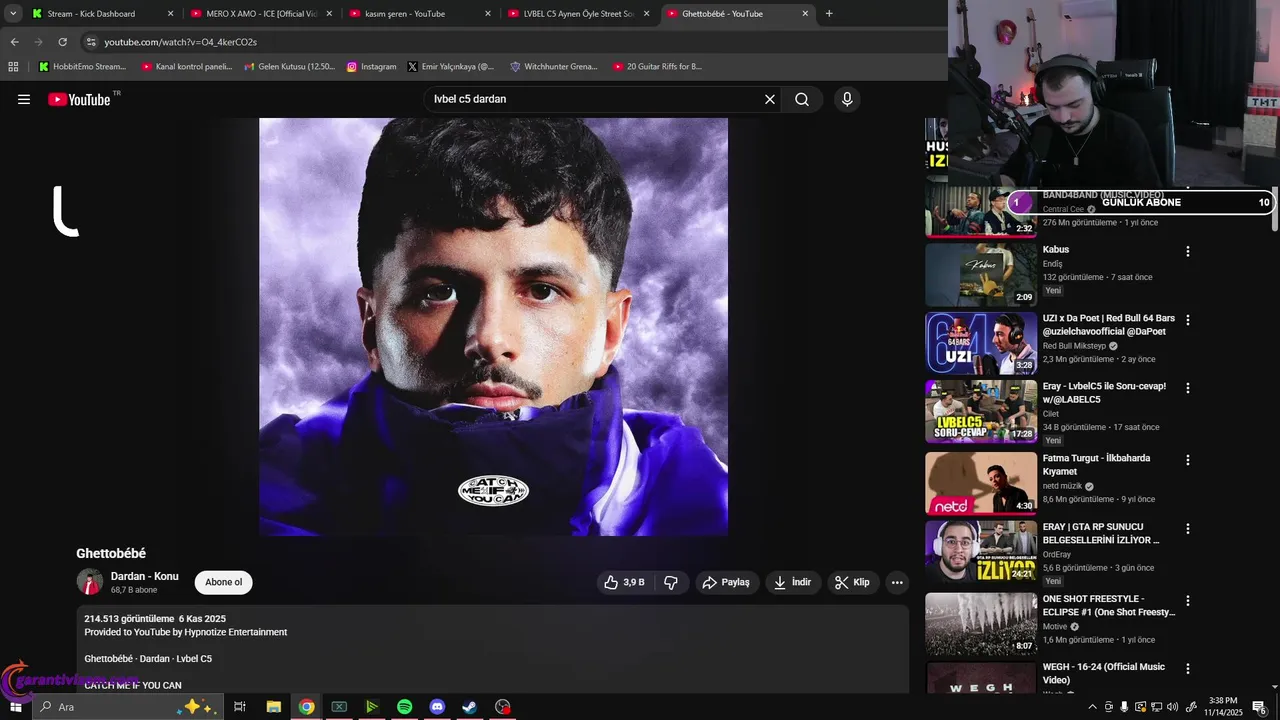
Task: Click the Chrome address bar URL
Action: point(181,42)
